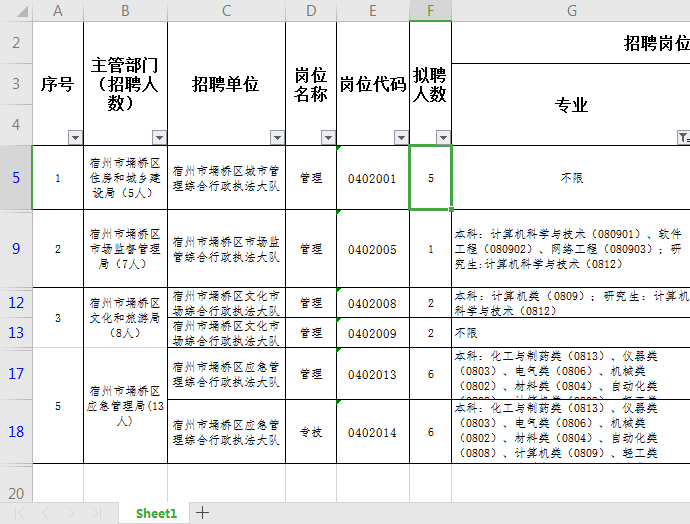Viewport: 690px width, 524px height.
Task: Click the add new sheet plus button
Action: (x=202, y=513)
